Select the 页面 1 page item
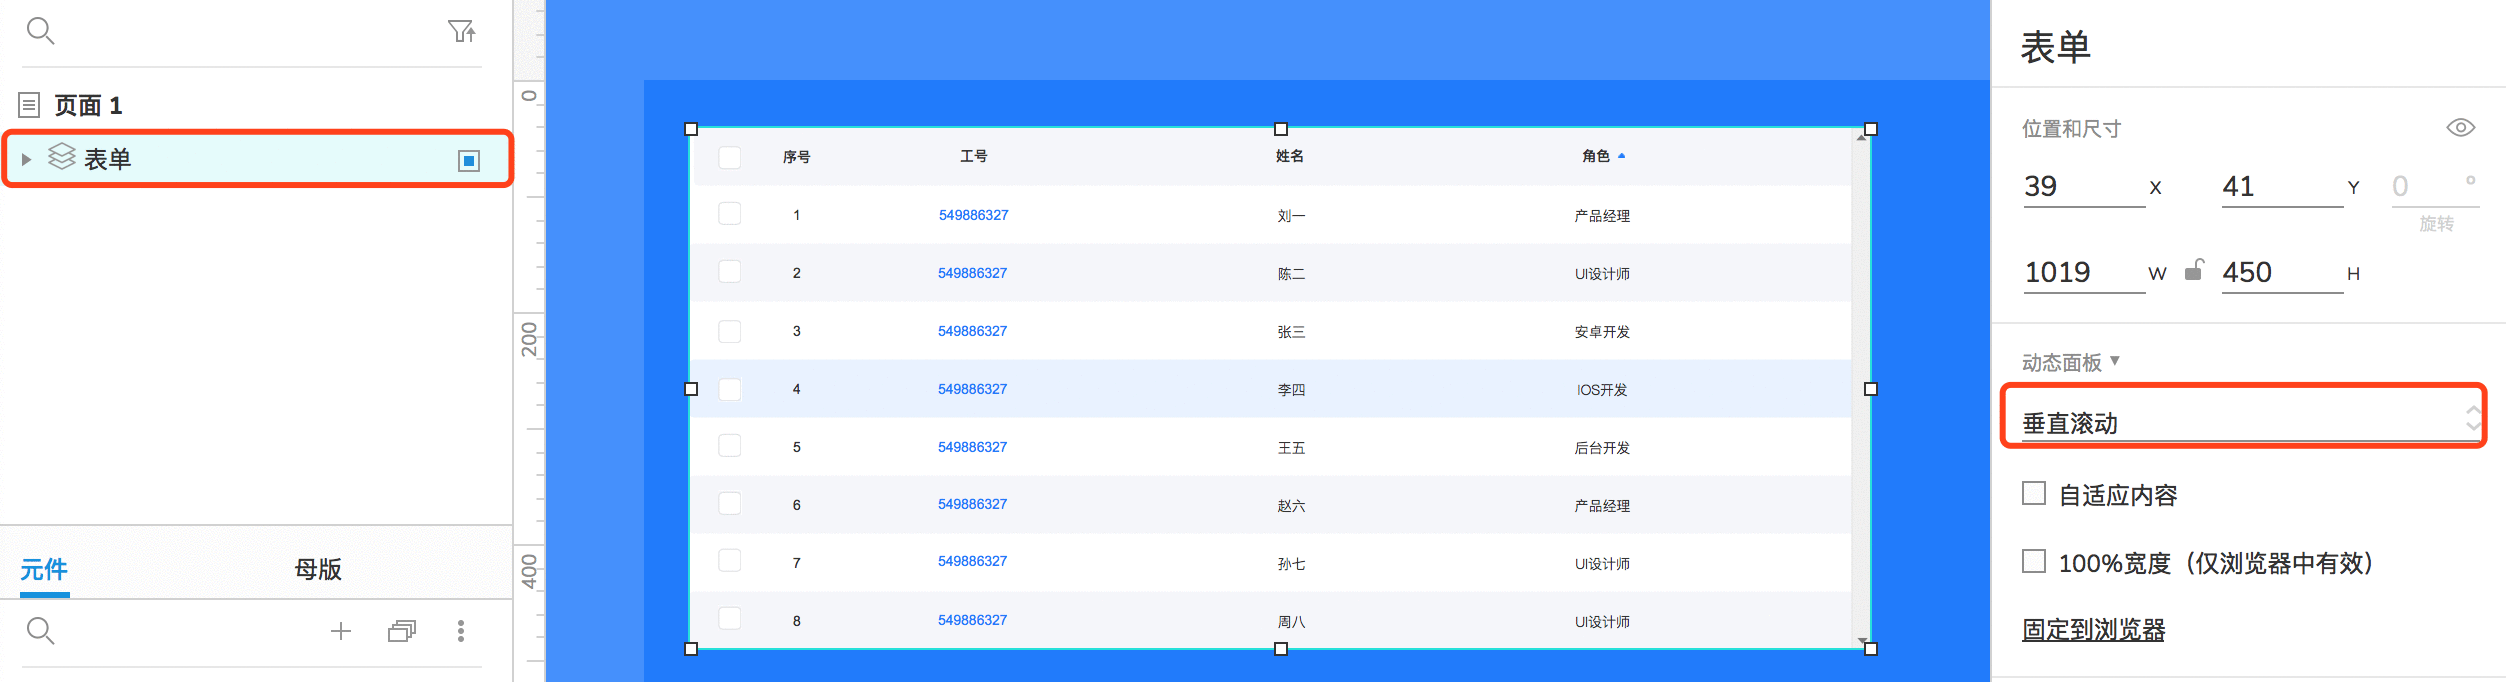This screenshot has width=2506, height=682. click(88, 105)
